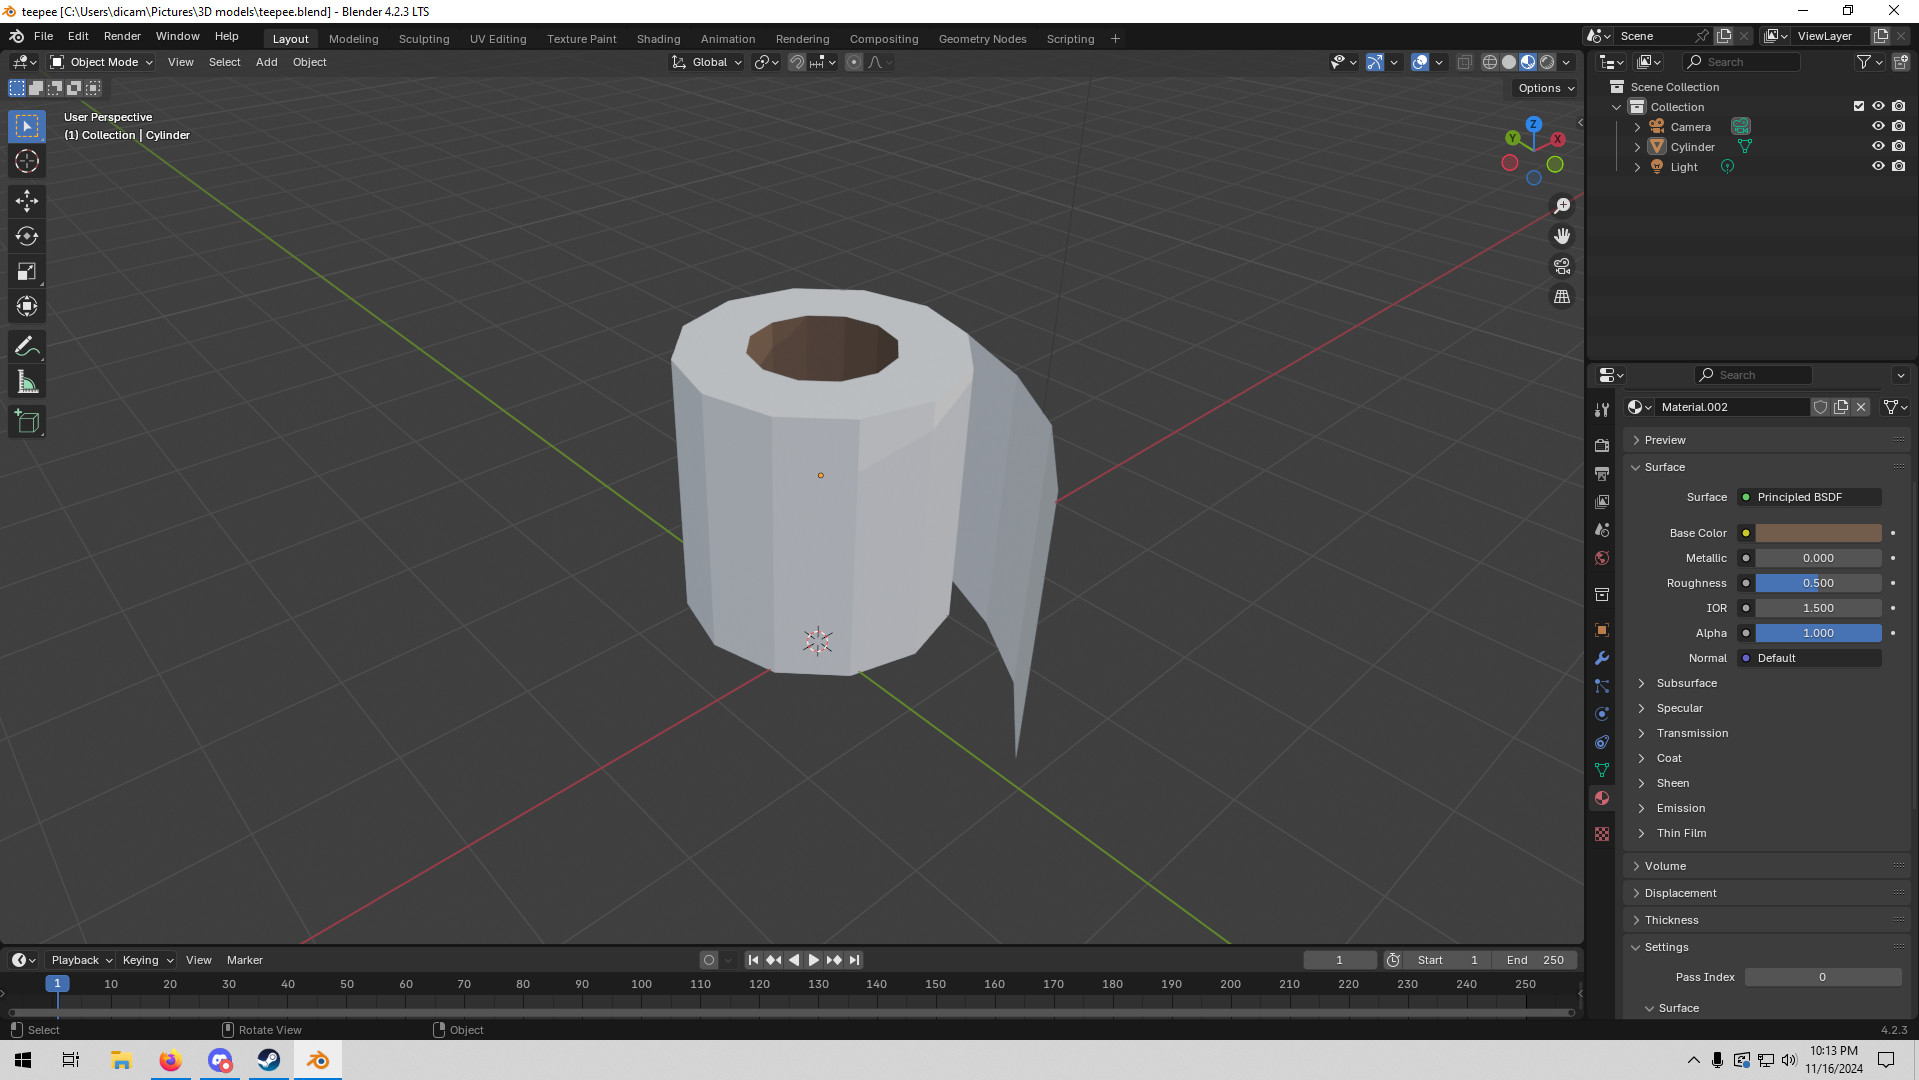Select the Select Box tool

[x=27, y=126]
